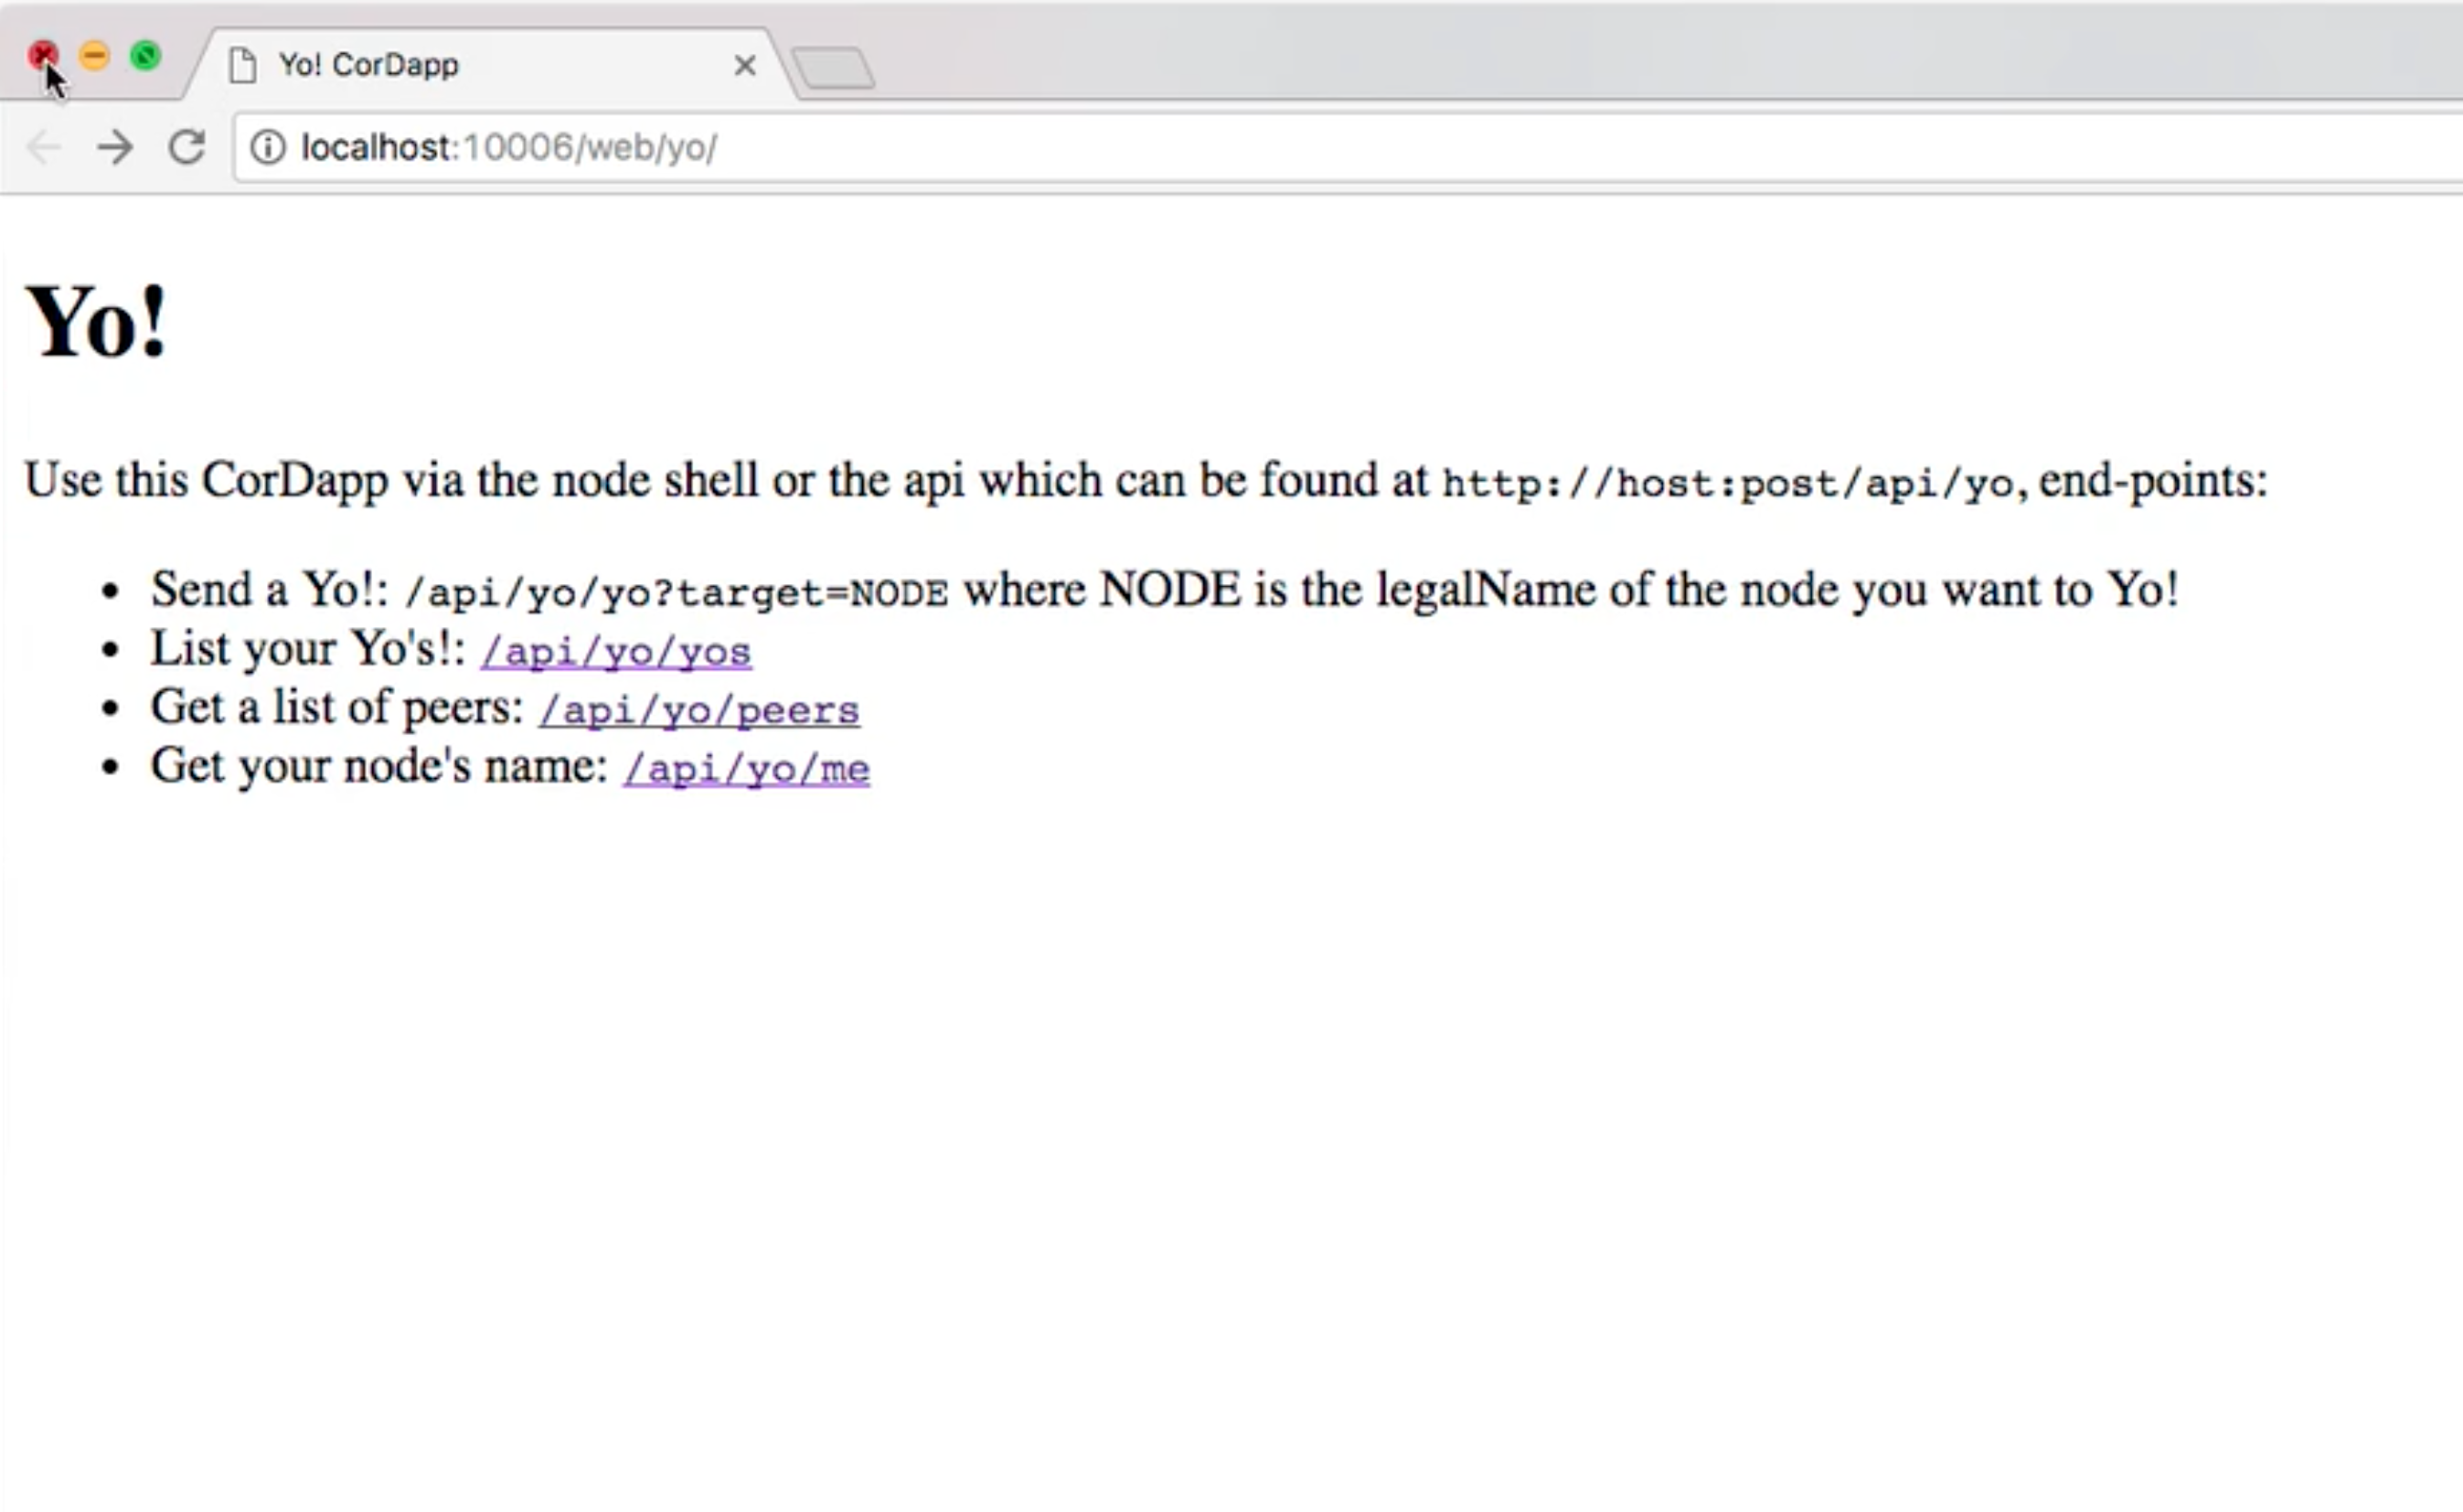Open the /api/yo/yos link
2463x1512 pixels.
pos(616,651)
